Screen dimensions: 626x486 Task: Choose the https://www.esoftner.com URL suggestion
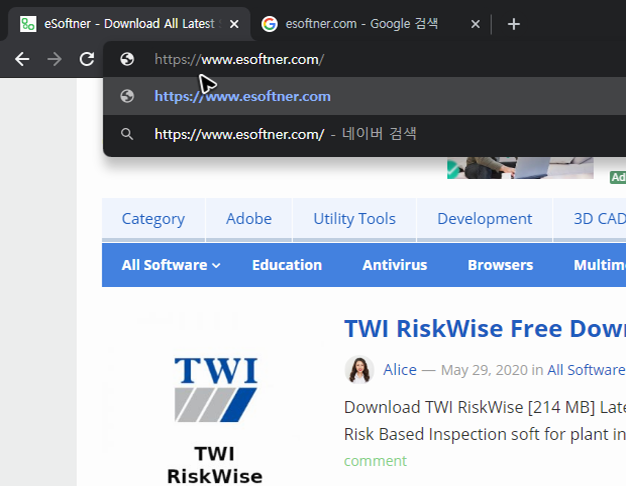[365, 96]
